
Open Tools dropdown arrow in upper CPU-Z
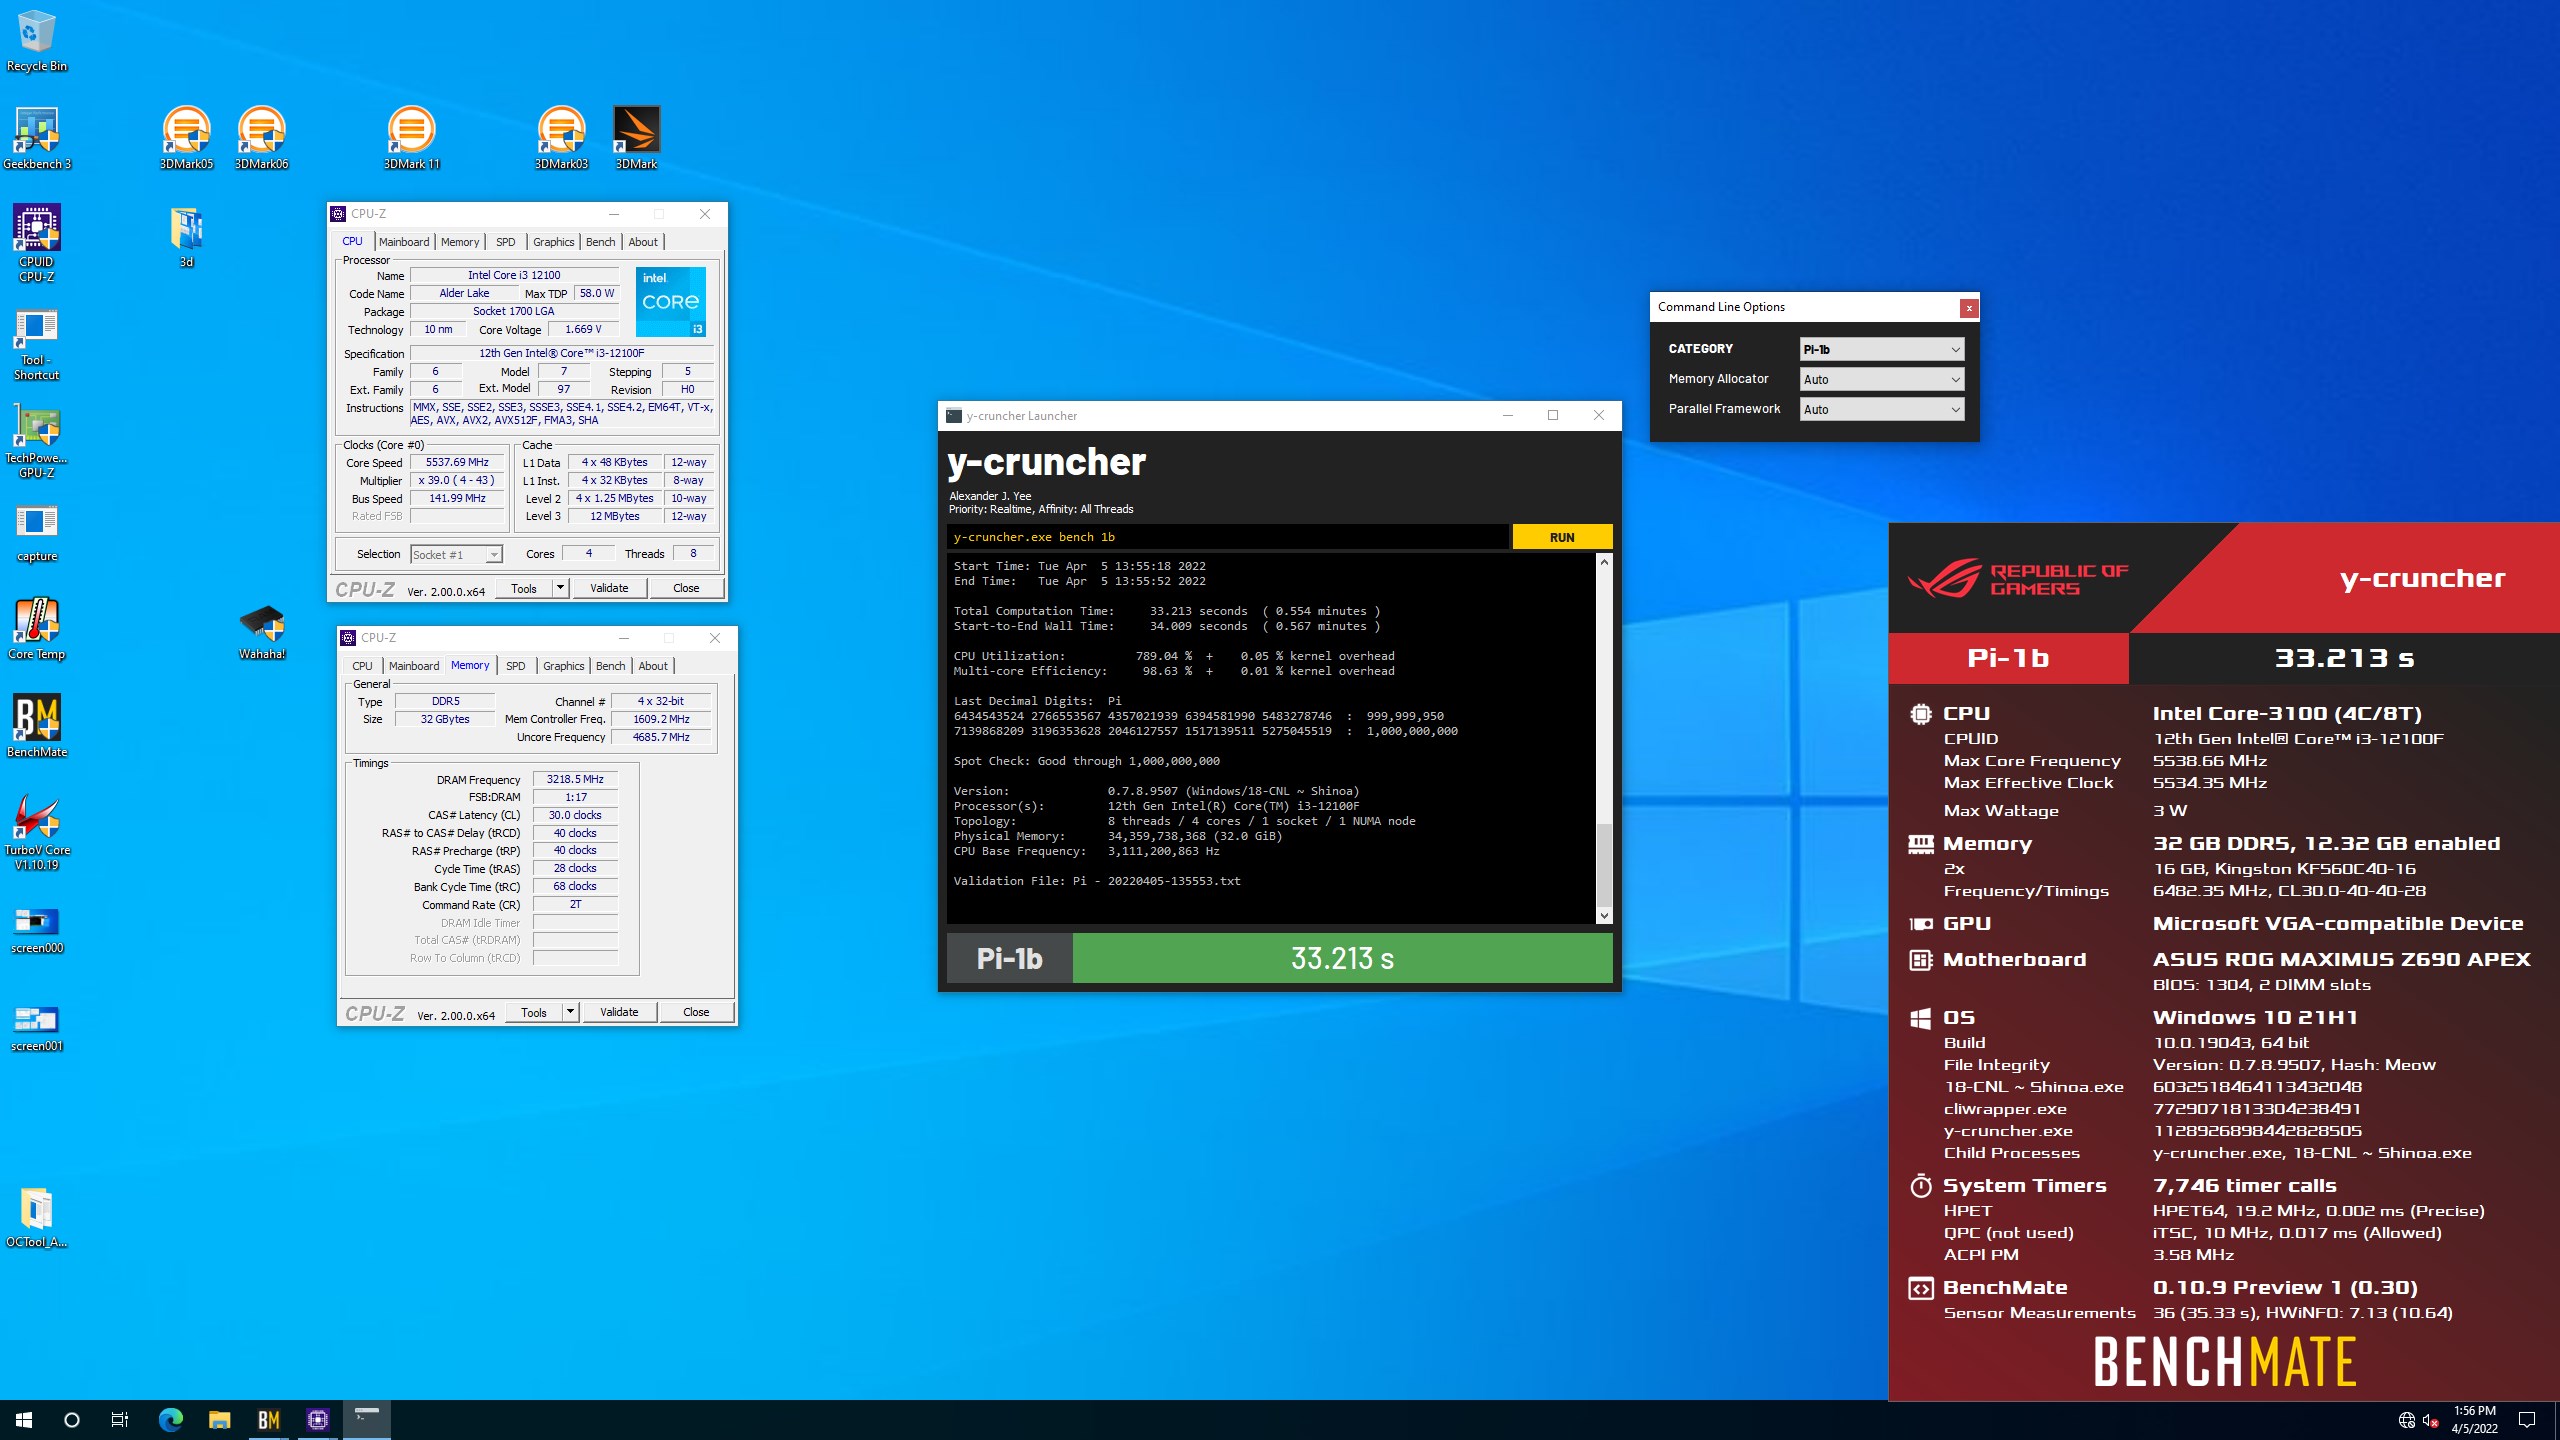(x=560, y=588)
